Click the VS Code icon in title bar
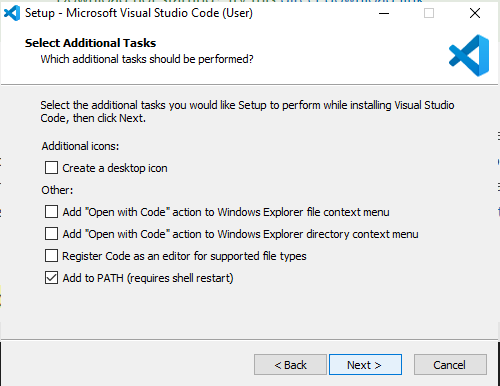Image resolution: width=500 pixels, height=386 pixels. point(12,13)
